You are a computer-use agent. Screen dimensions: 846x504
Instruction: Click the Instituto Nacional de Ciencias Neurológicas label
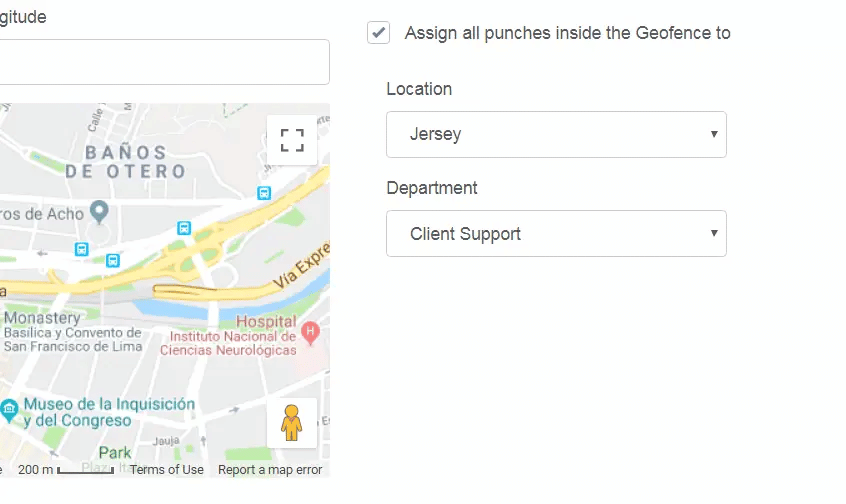point(228,343)
